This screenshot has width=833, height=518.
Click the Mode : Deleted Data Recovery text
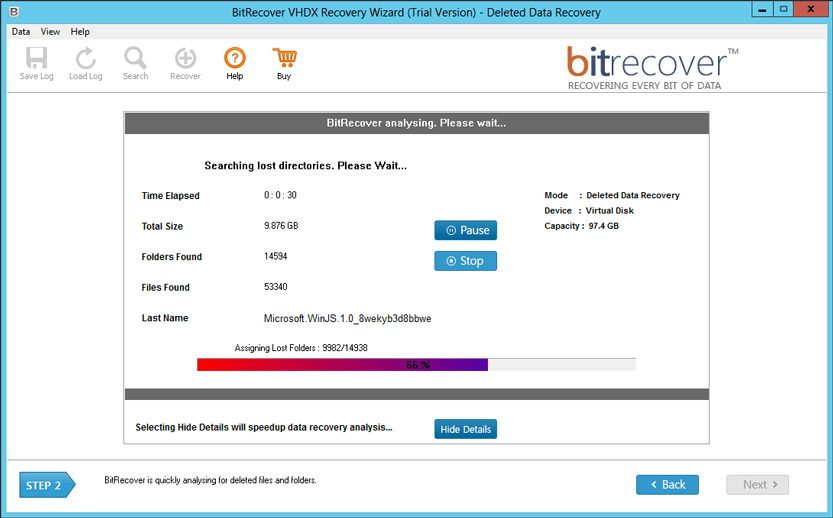pos(612,195)
